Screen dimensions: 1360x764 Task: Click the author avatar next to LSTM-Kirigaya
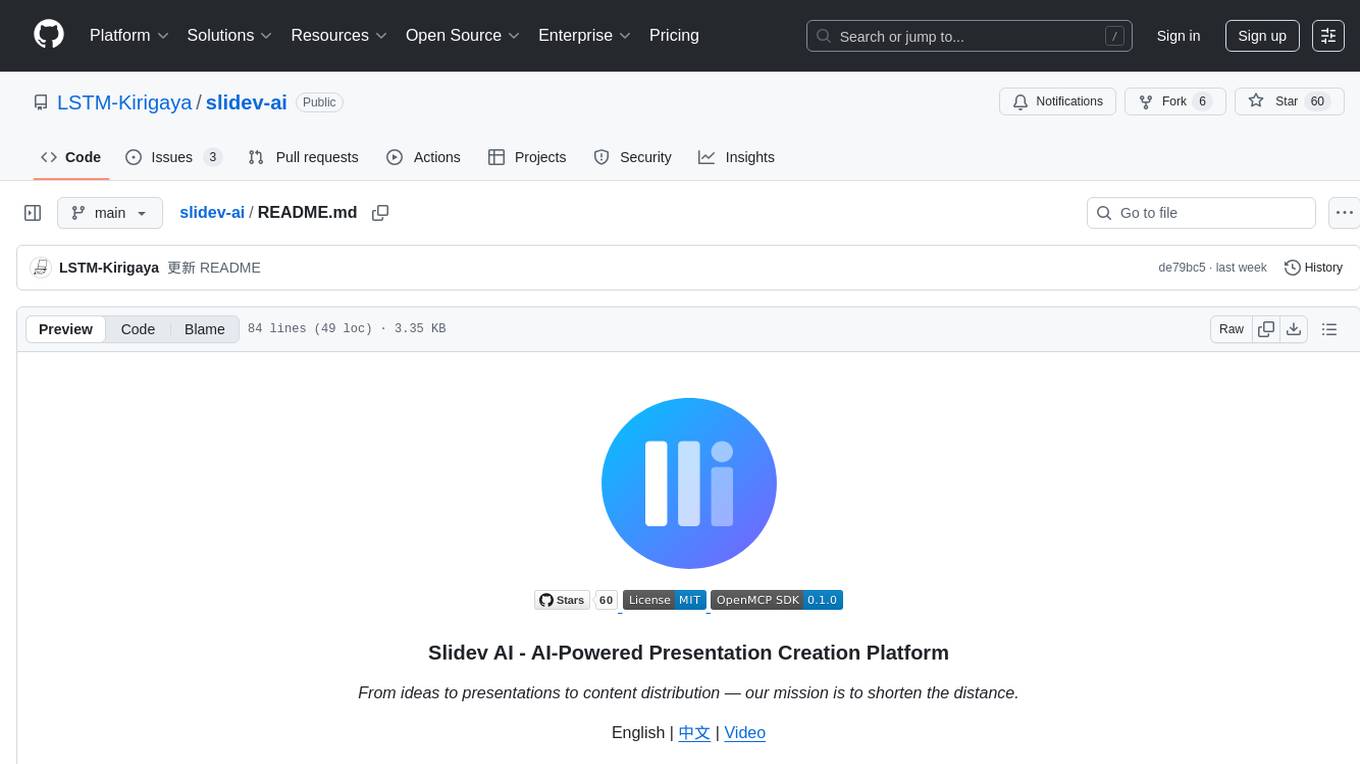click(40, 267)
